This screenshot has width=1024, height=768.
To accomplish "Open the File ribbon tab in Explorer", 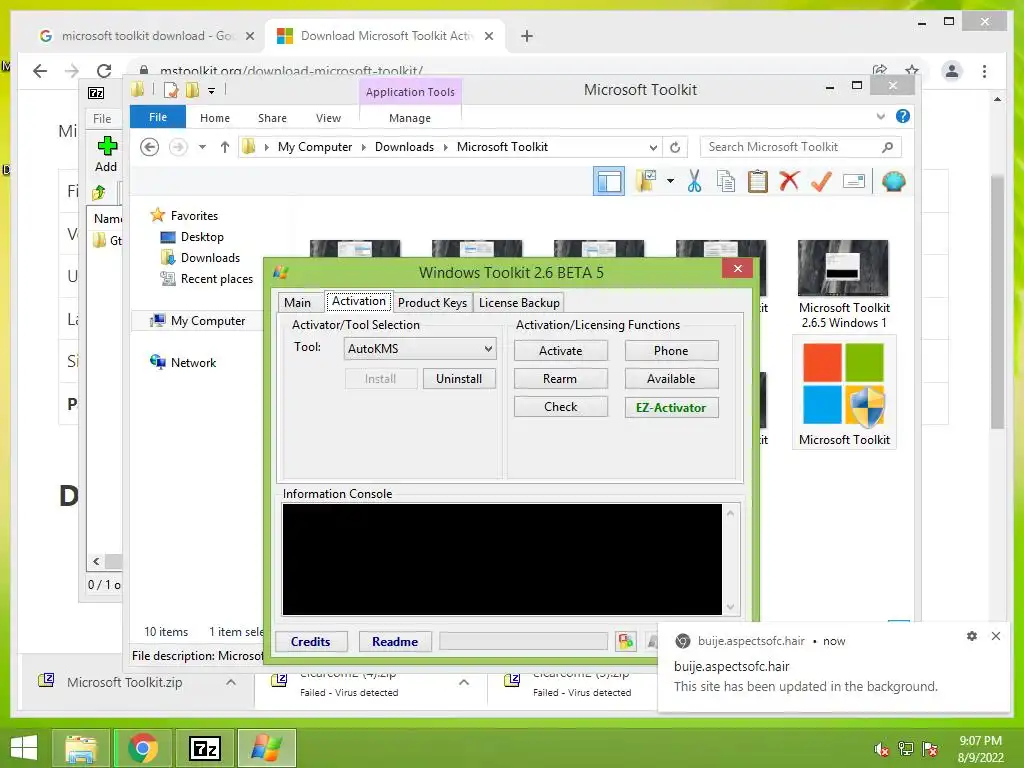I will pyautogui.click(x=158, y=117).
